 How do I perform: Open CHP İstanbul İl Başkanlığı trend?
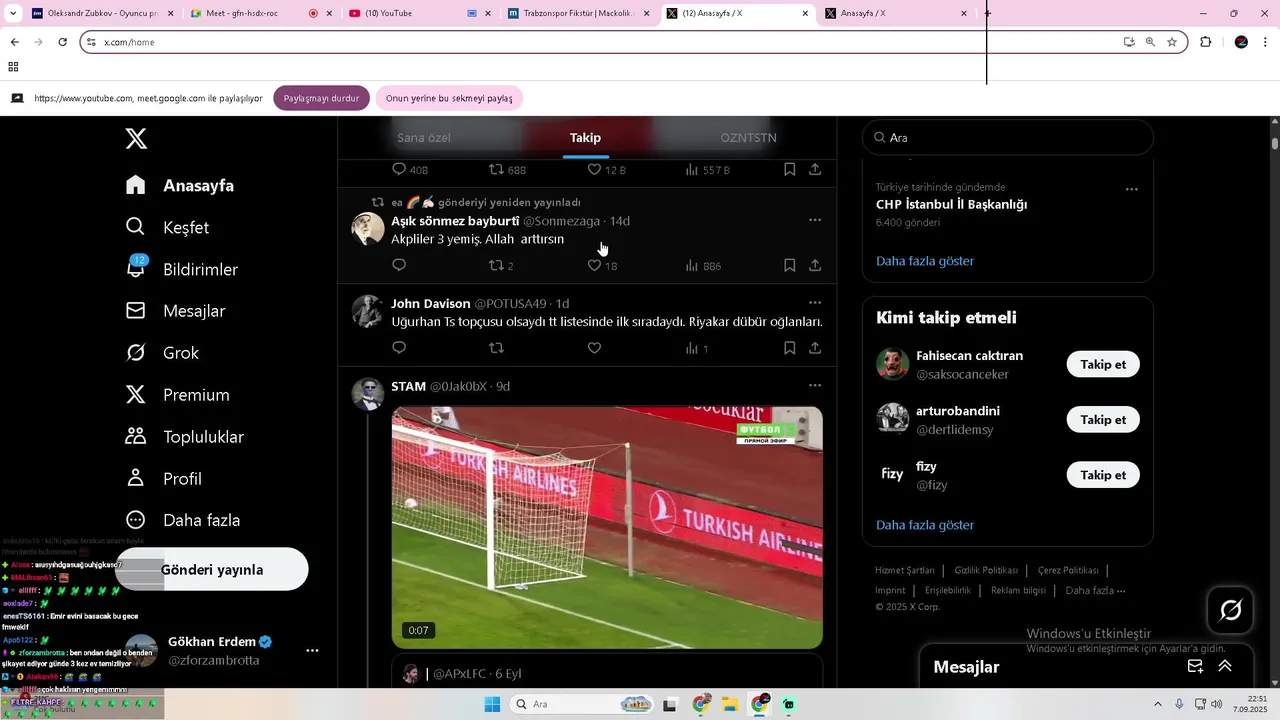(951, 204)
